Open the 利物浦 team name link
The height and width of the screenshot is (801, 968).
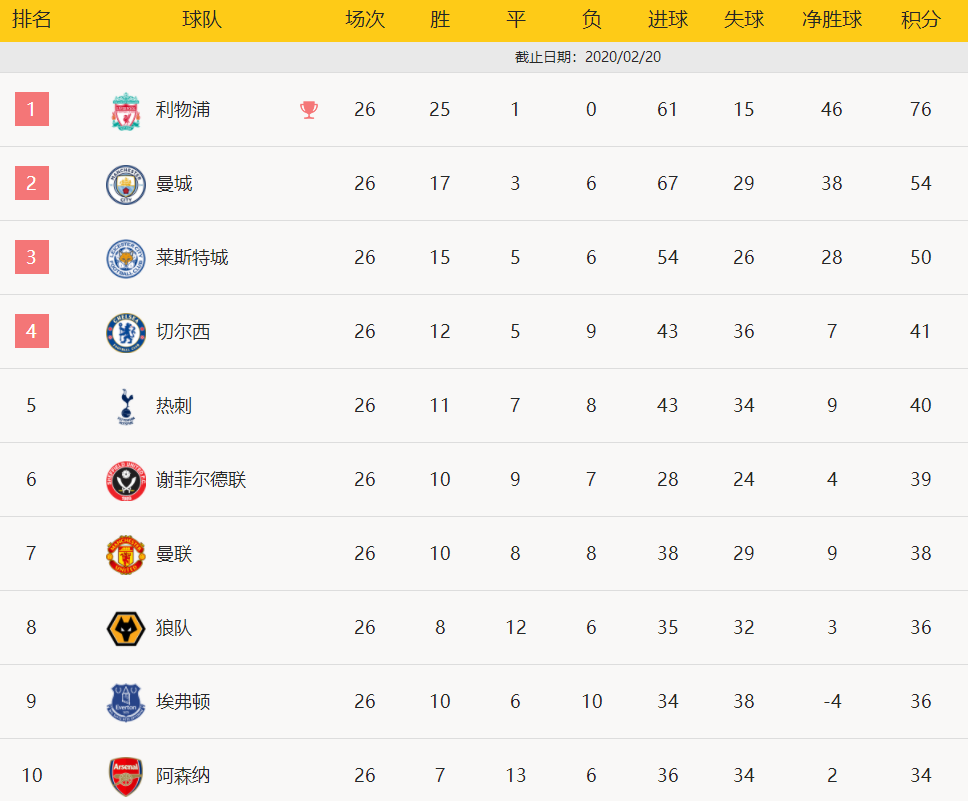click(x=183, y=109)
